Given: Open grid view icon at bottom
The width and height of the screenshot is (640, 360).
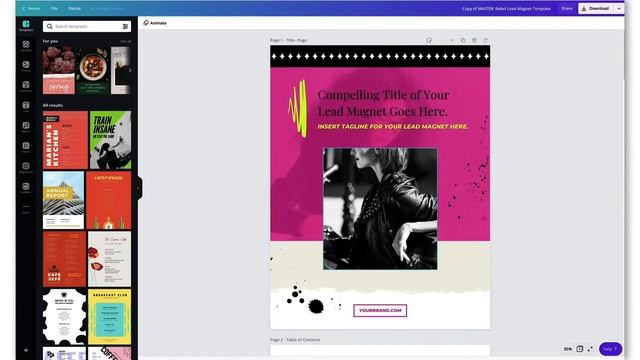Looking at the screenshot, I should coord(580,349).
